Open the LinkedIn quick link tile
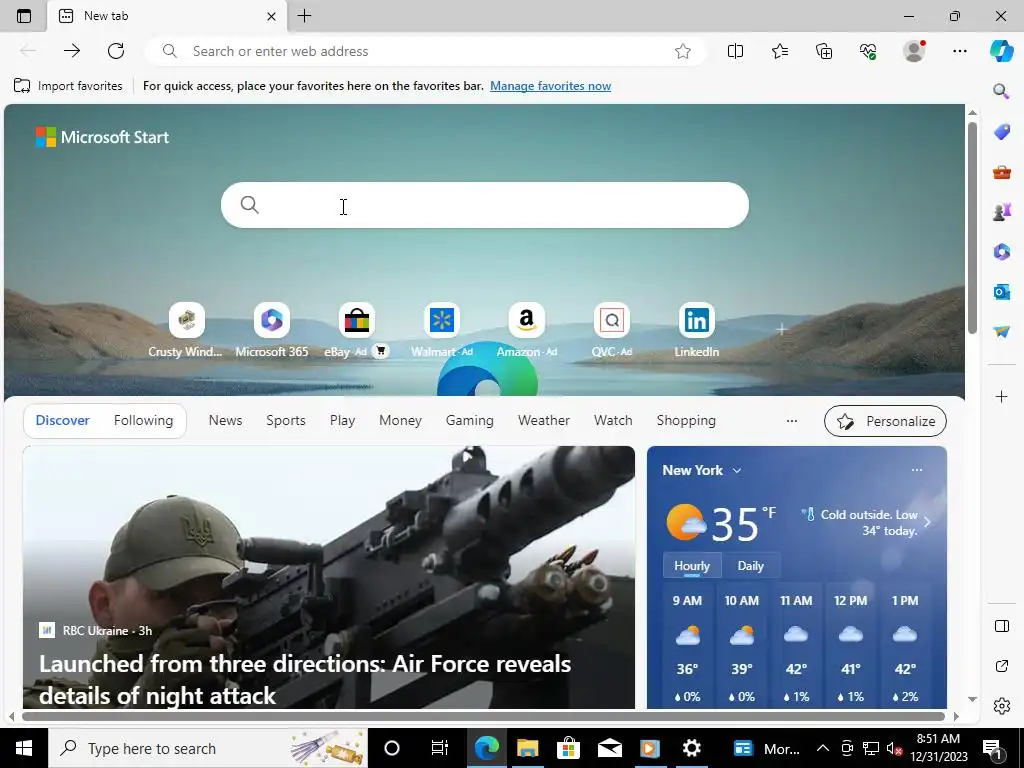The width and height of the screenshot is (1024, 768). (696, 330)
